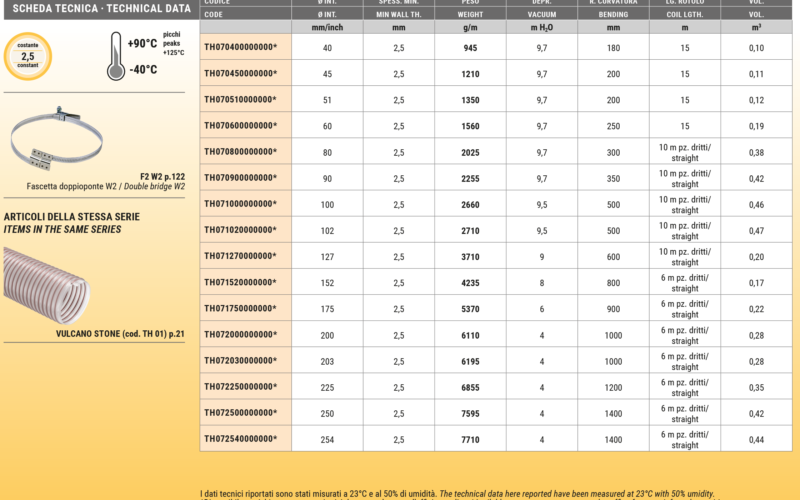Select product code TH072540000000*
Viewport: 800px width, 500px height.
[240, 438]
